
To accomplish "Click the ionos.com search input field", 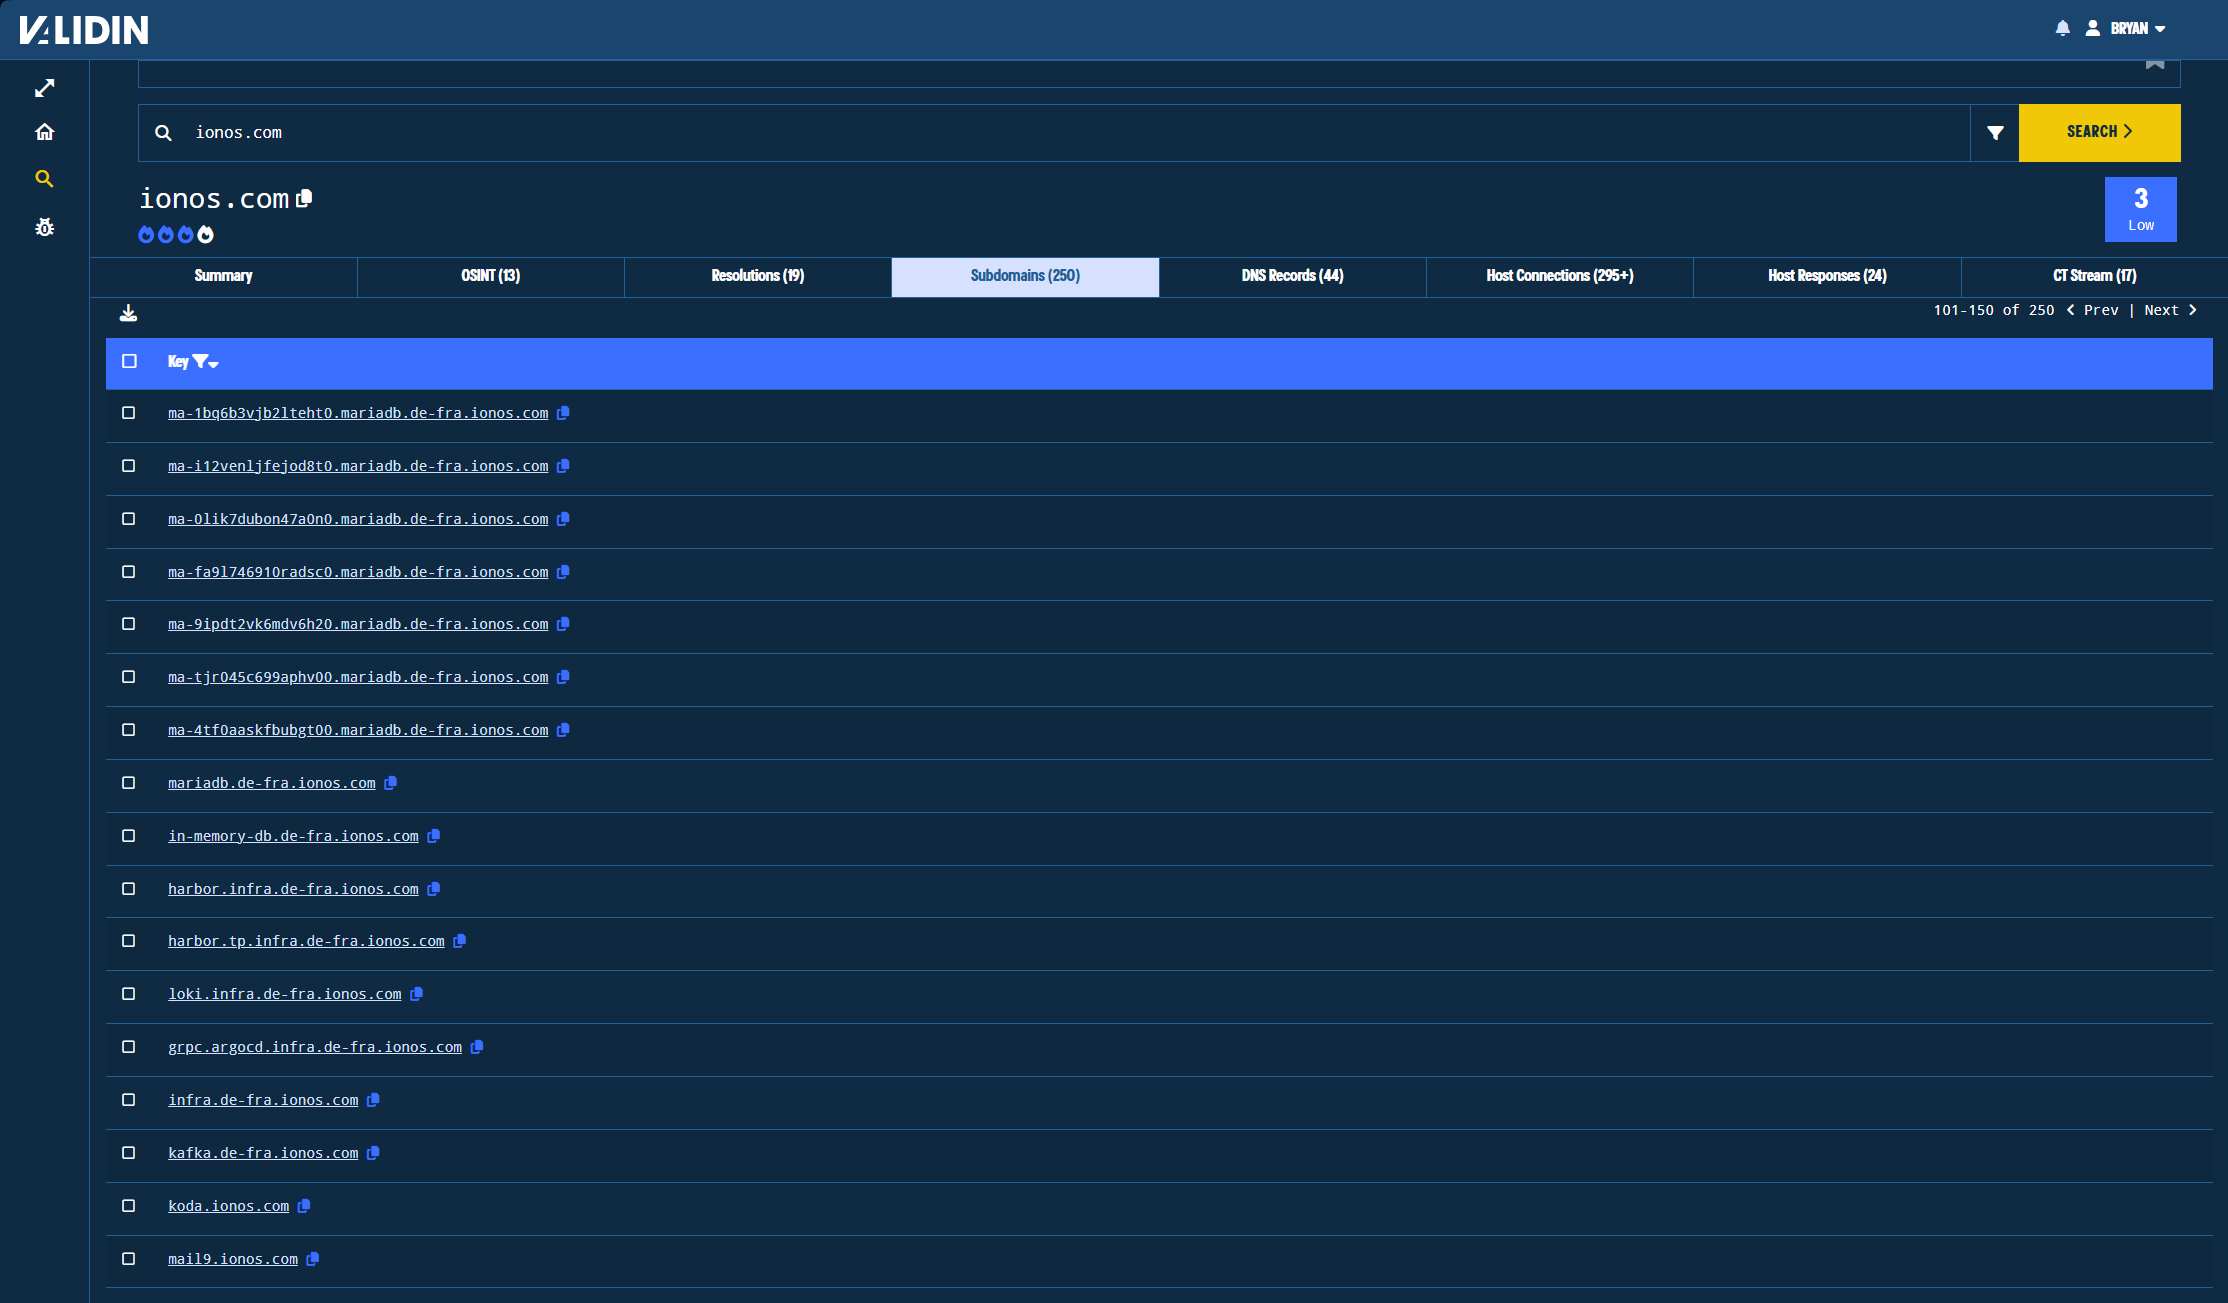I will pos(1054,132).
